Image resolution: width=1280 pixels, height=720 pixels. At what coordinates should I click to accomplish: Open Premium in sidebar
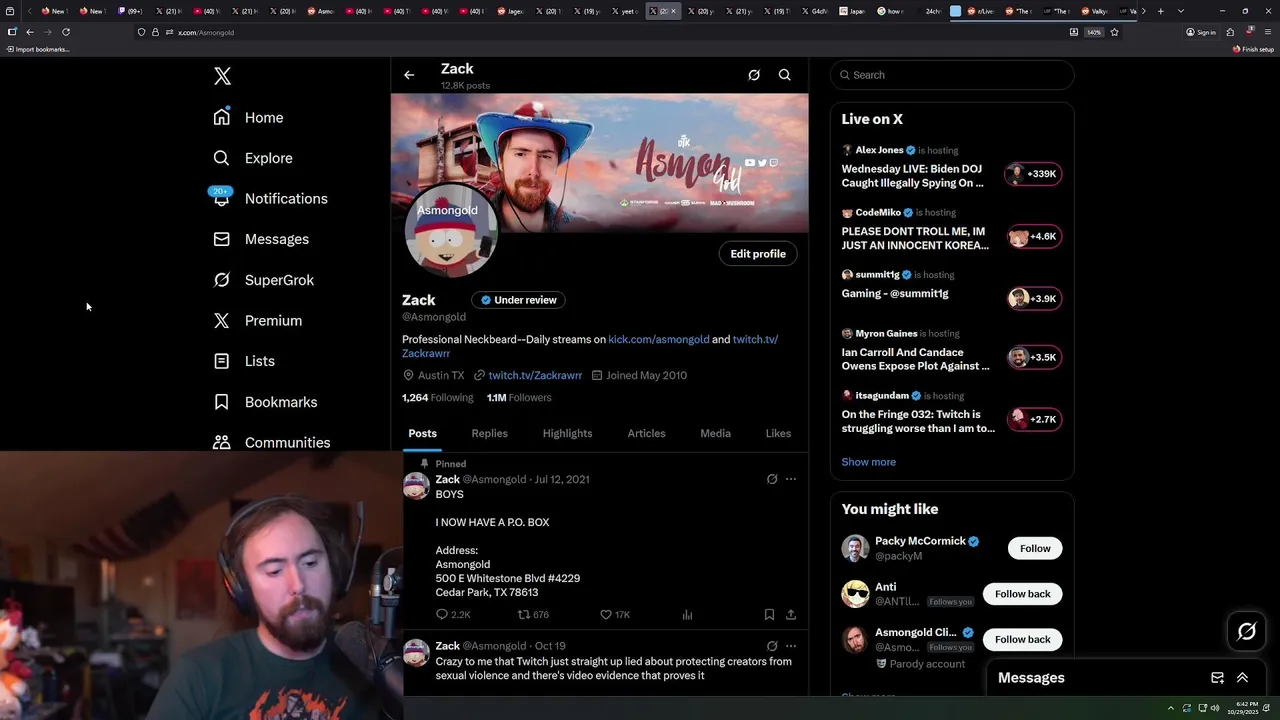pyautogui.click(x=258, y=320)
